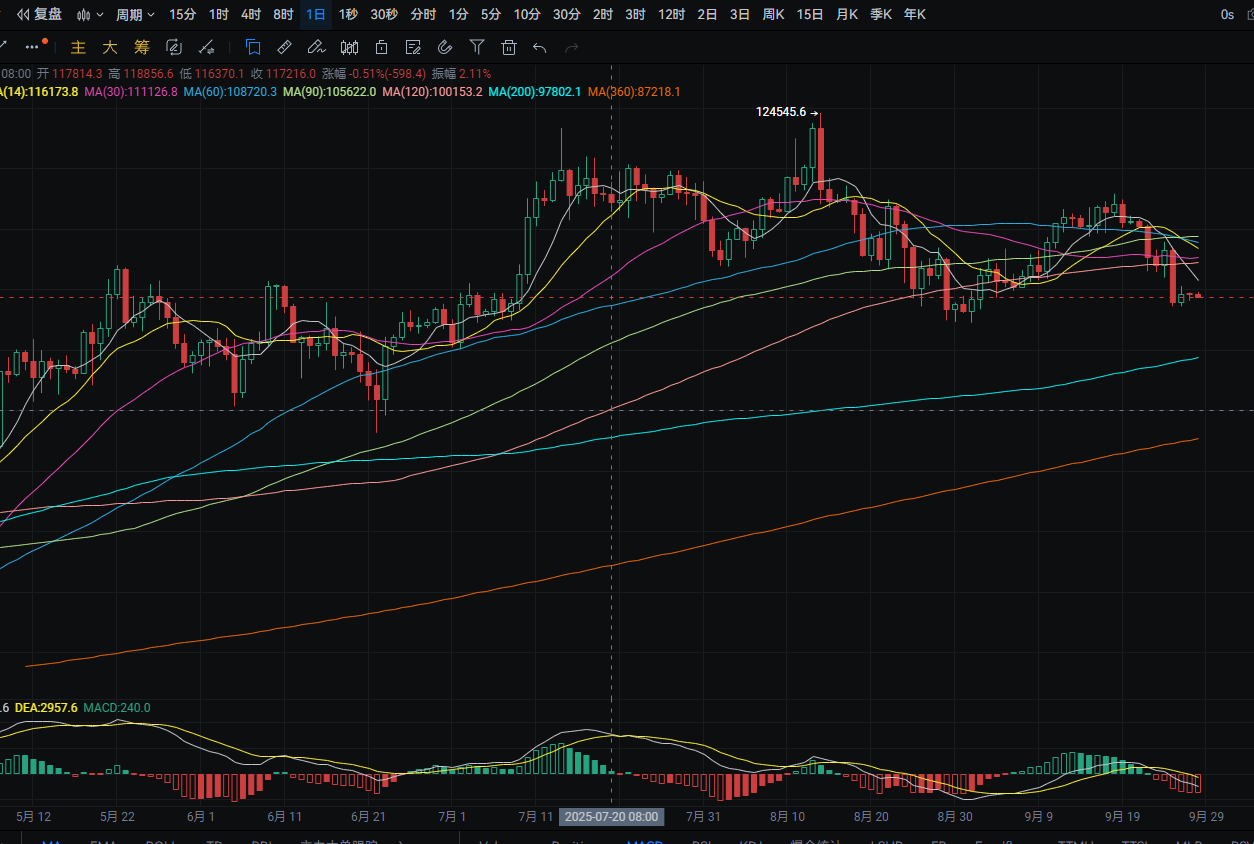The image size is (1254, 844).
Task: Choose the 月K monthly interval
Action: pyautogui.click(x=847, y=14)
